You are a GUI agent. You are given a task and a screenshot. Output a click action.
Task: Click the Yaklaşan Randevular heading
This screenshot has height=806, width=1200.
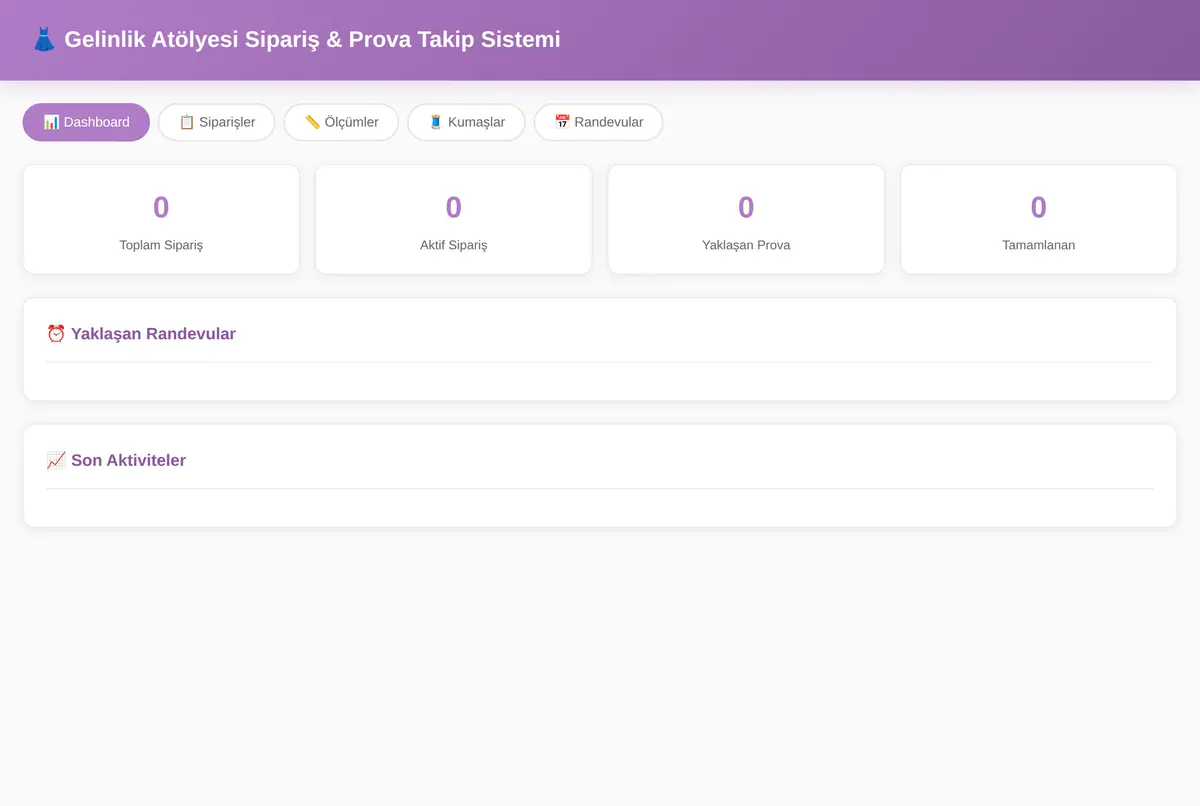click(141, 334)
